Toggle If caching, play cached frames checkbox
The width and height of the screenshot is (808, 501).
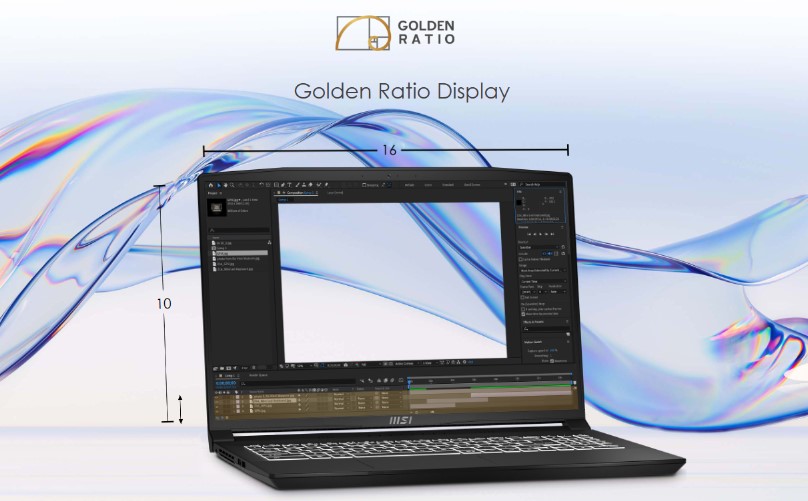click(x=523, y=309)
